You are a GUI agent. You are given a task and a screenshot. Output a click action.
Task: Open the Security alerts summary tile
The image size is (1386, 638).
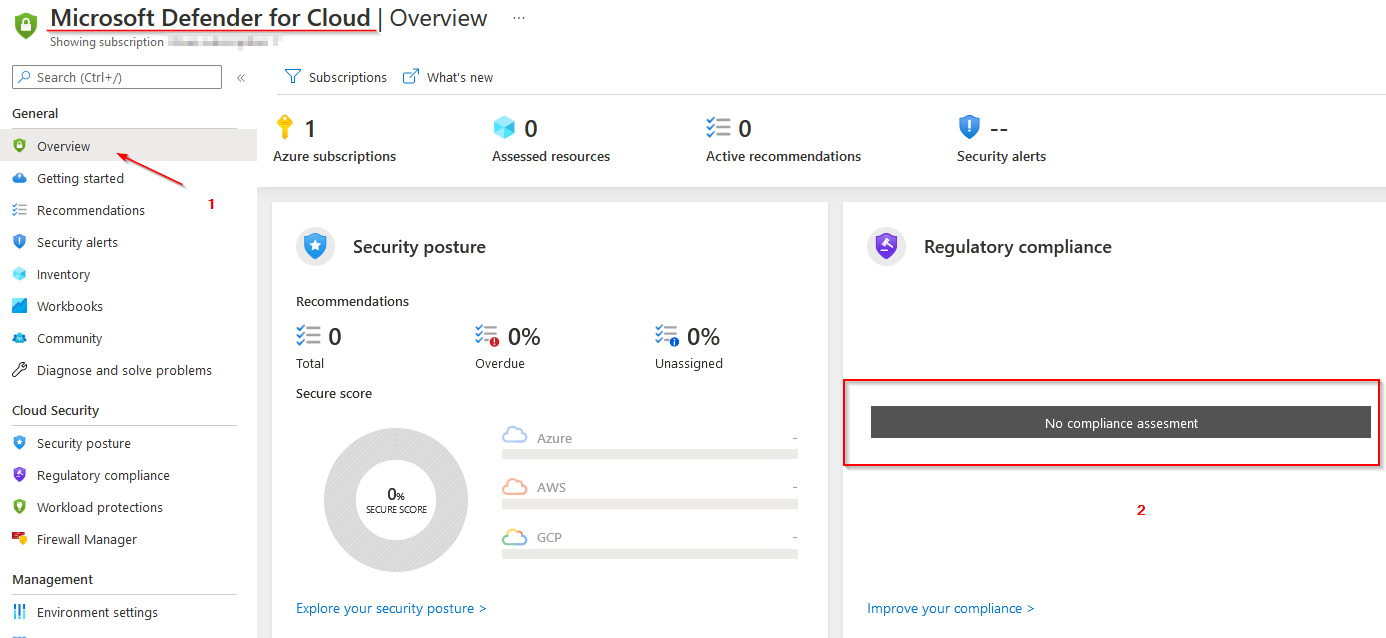[x=1002, y=139]
